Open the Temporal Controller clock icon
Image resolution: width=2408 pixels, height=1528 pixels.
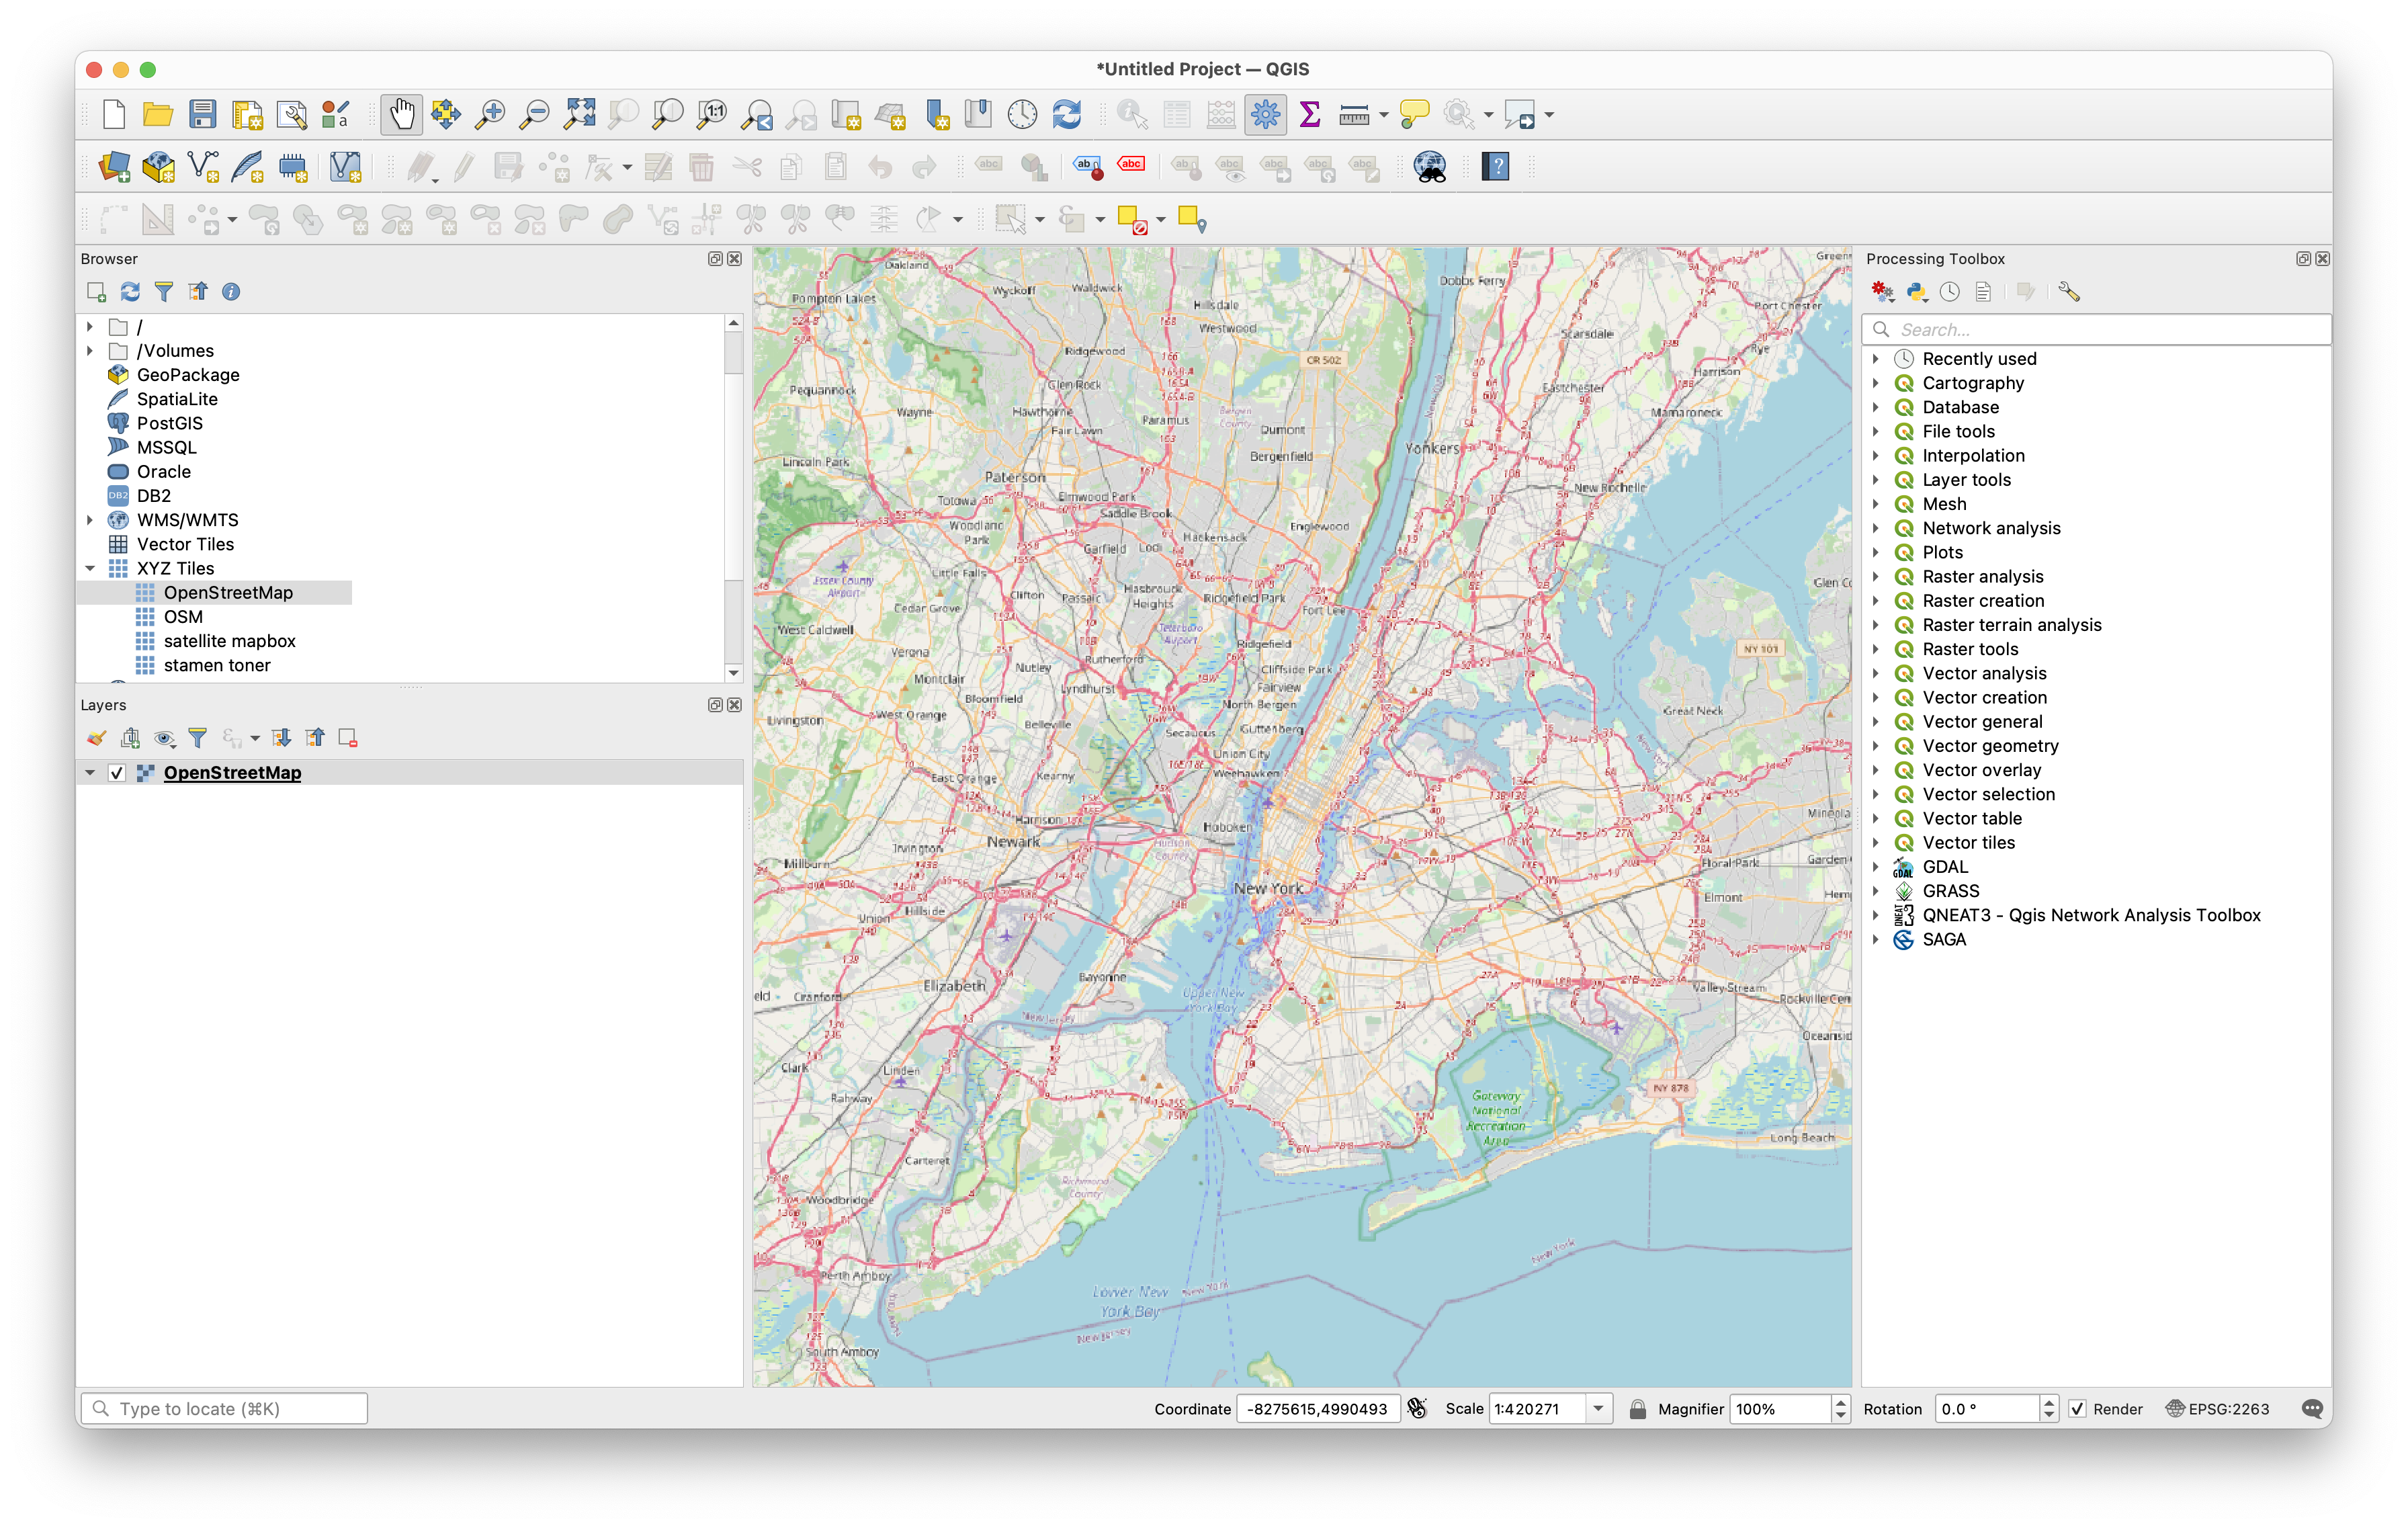tap(1022, 114)
